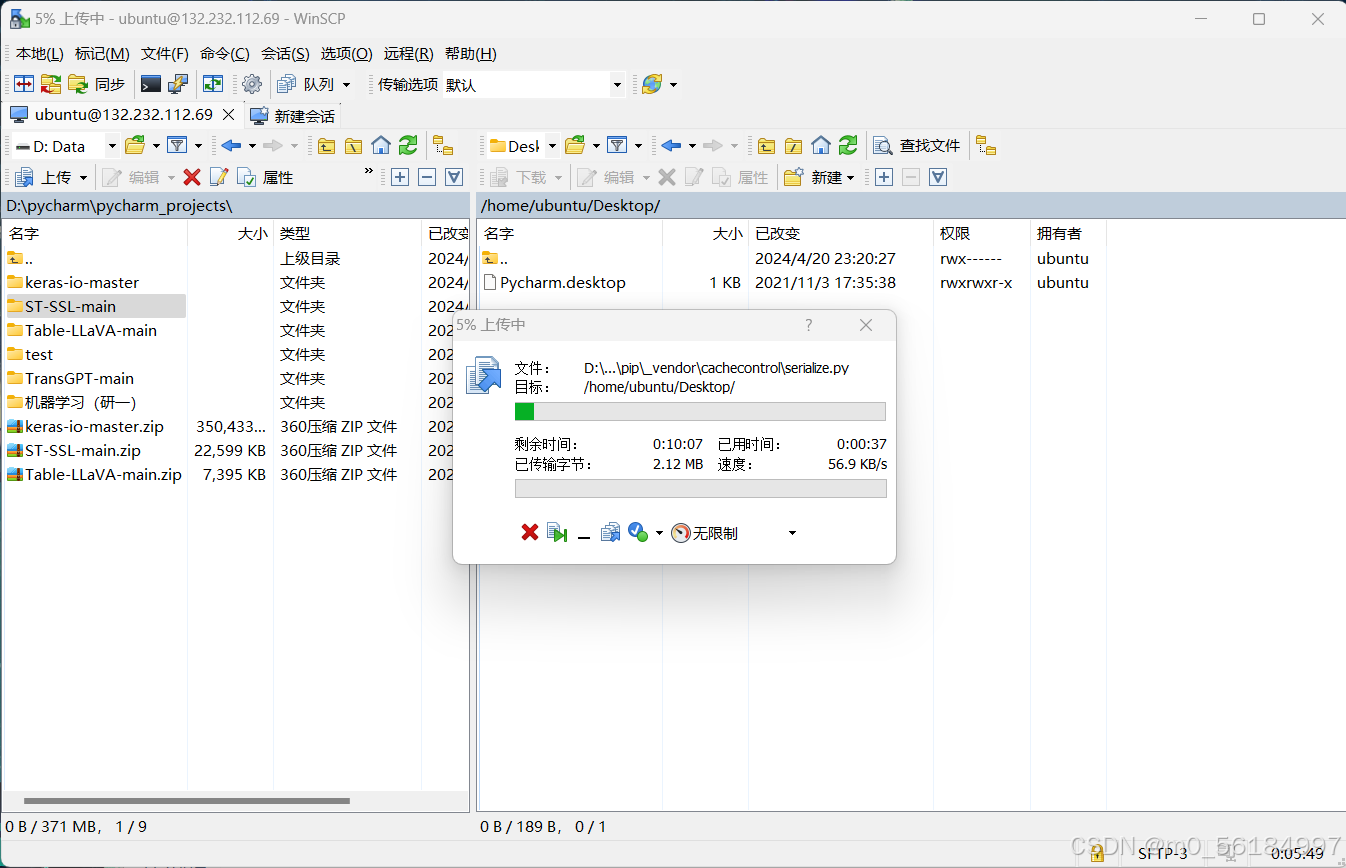1346x868 pixels.
Task: Click the overall transfer progress bar
Action: (700, 488)
